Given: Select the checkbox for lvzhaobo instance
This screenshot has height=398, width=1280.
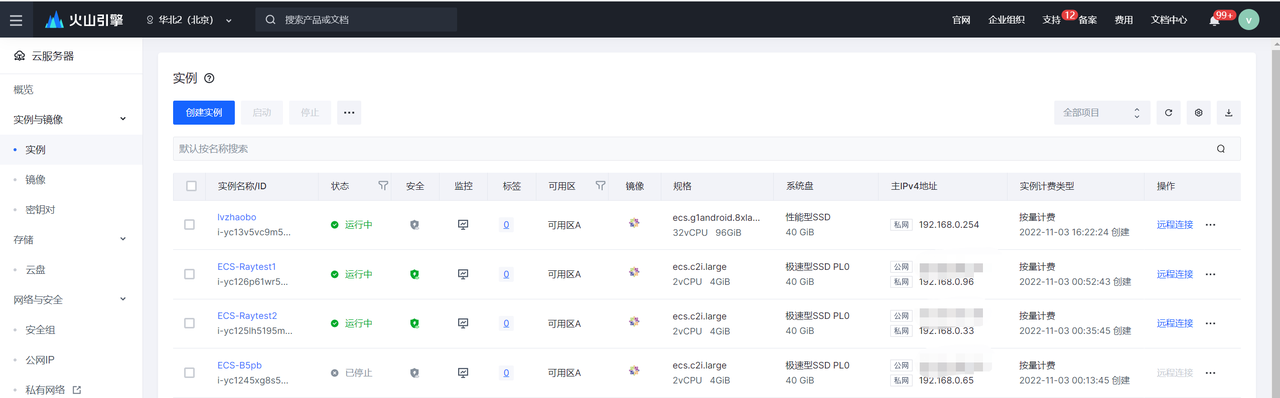Looking at the screenshot, I should (190, 225).
